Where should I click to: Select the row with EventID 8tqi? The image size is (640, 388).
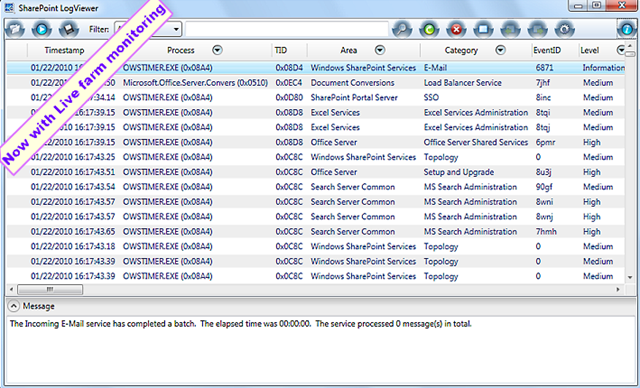[x=315, y=113]
